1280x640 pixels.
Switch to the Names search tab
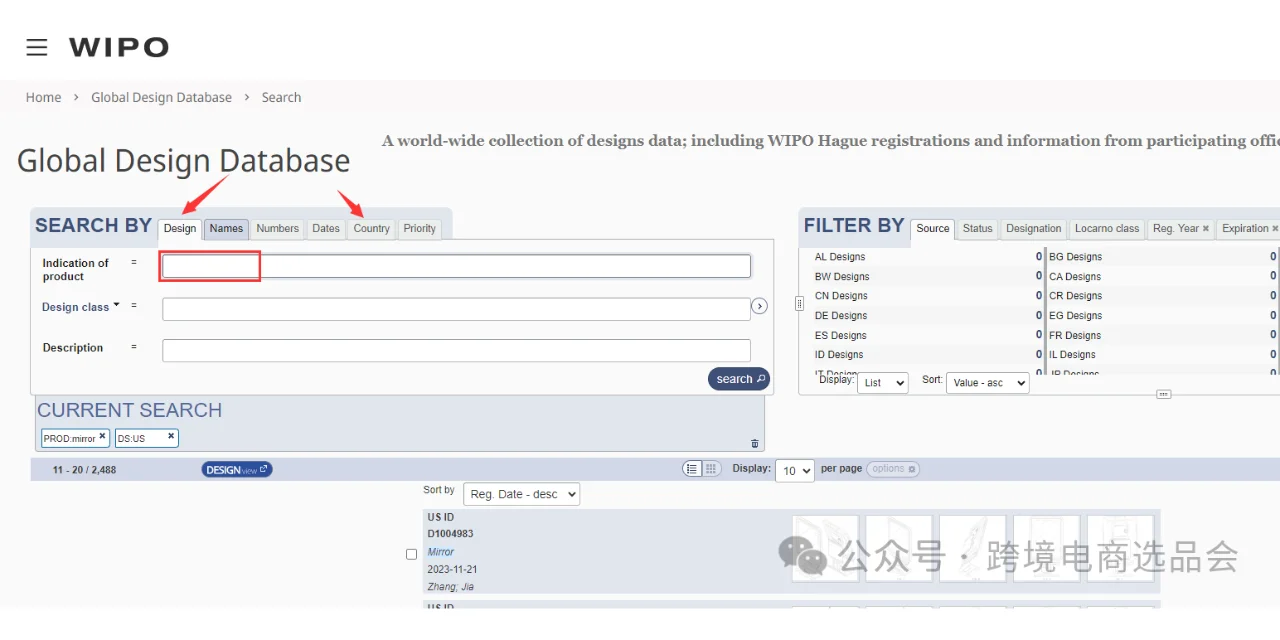[226, 229]
